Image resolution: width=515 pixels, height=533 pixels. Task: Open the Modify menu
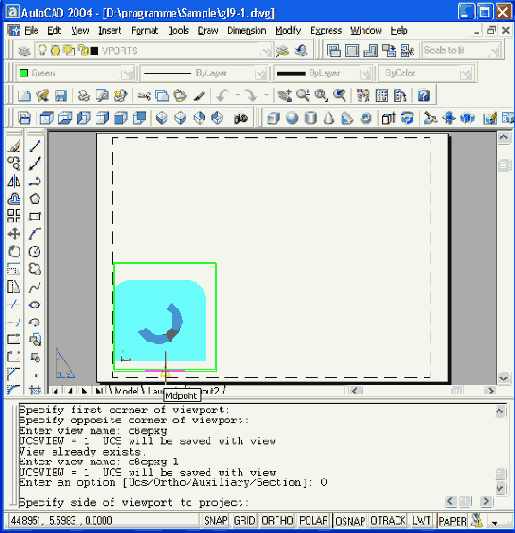coord(288,31)
